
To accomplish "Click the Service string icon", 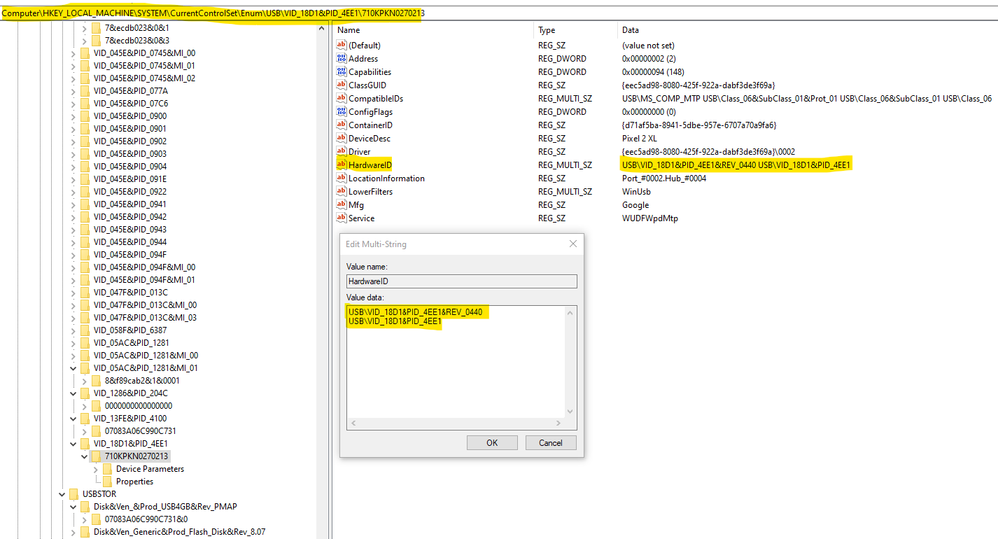I will click(x=341, y=218).
